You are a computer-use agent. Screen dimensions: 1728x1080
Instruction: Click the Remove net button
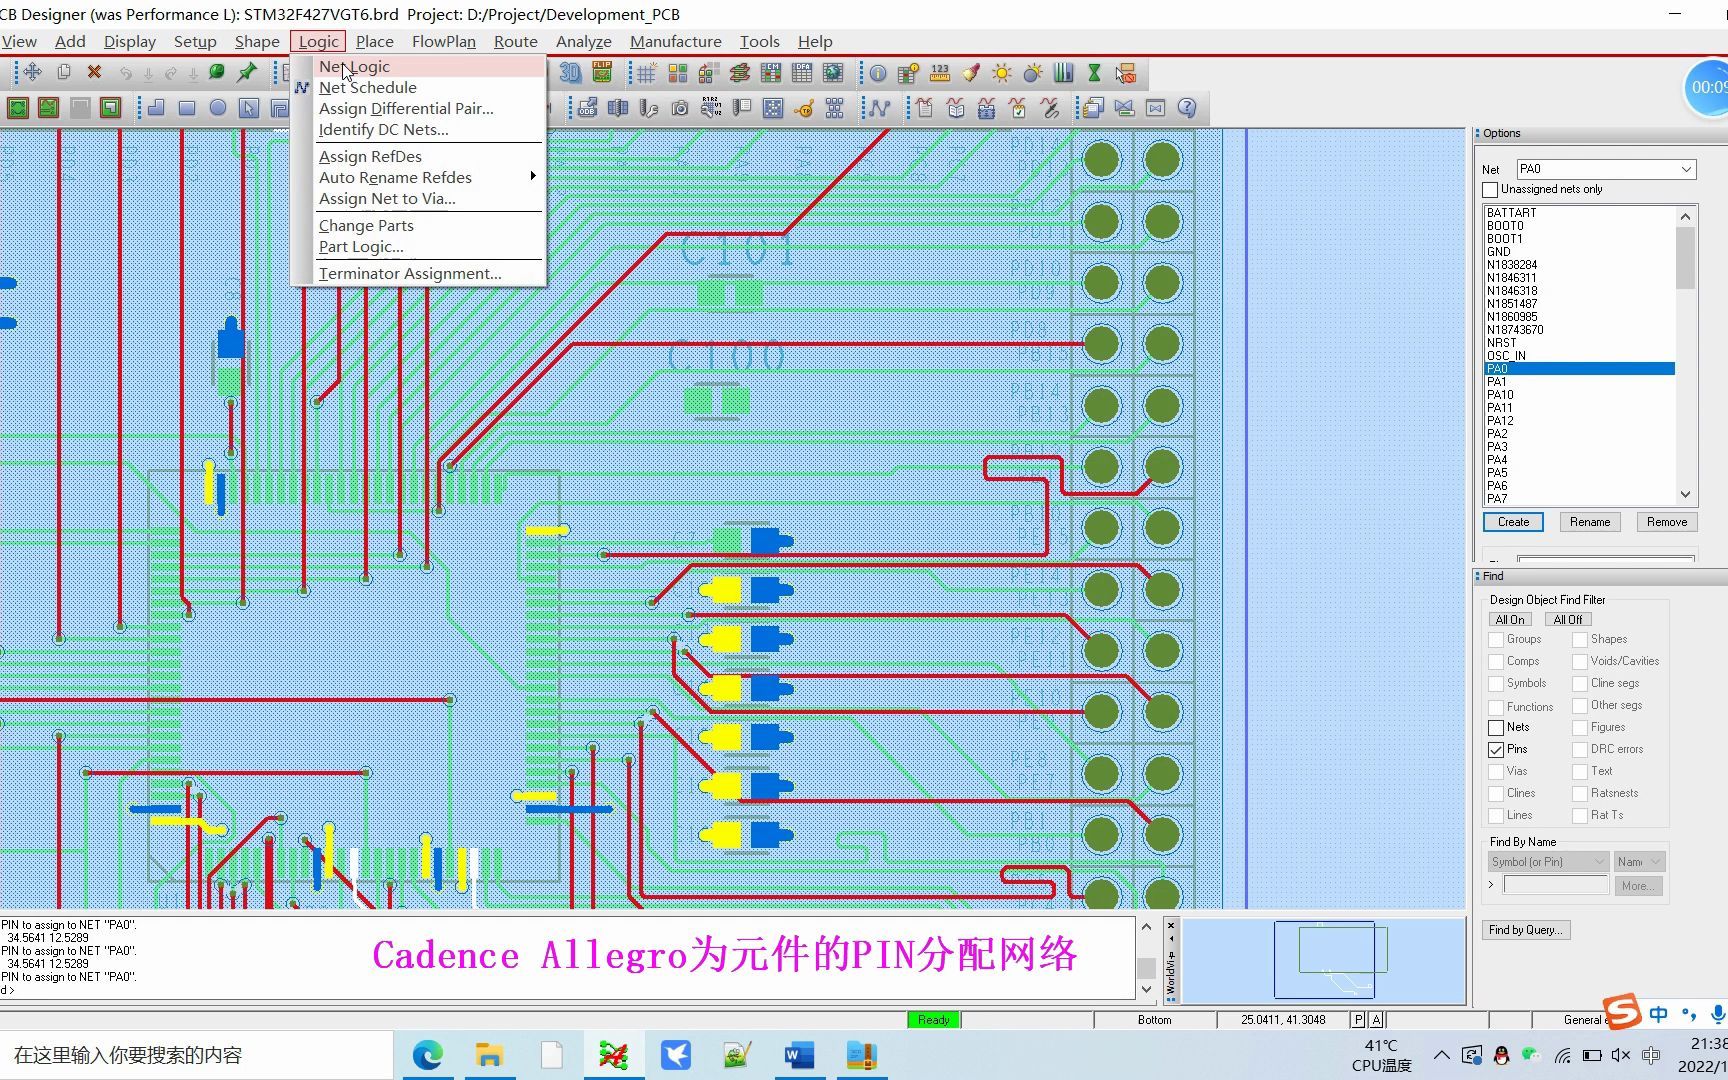pos(1666,522)
